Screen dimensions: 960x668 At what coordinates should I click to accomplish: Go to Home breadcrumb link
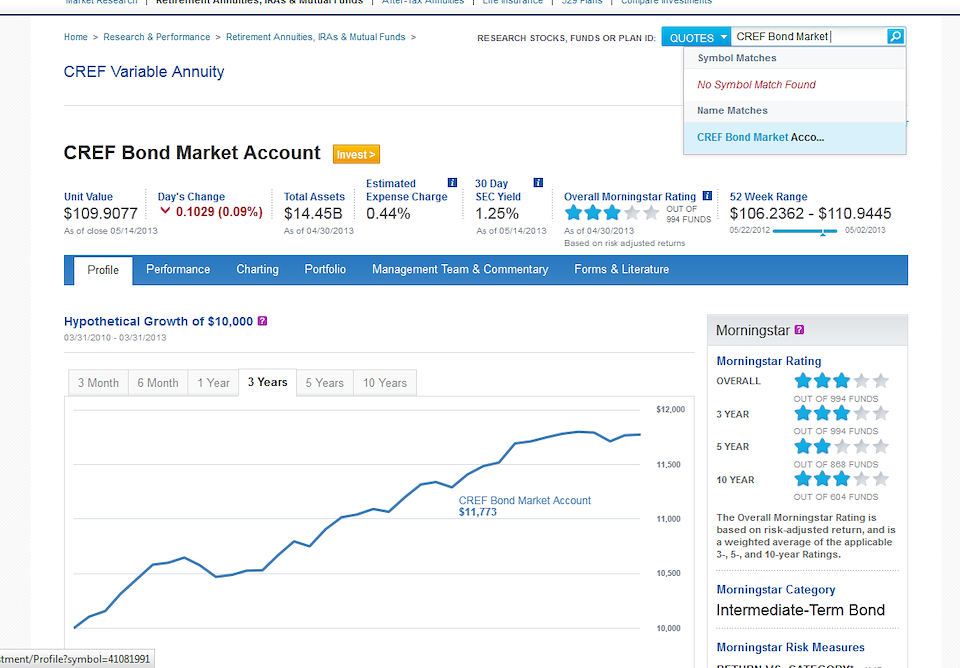pyautogui.click(x=75, y=37)
